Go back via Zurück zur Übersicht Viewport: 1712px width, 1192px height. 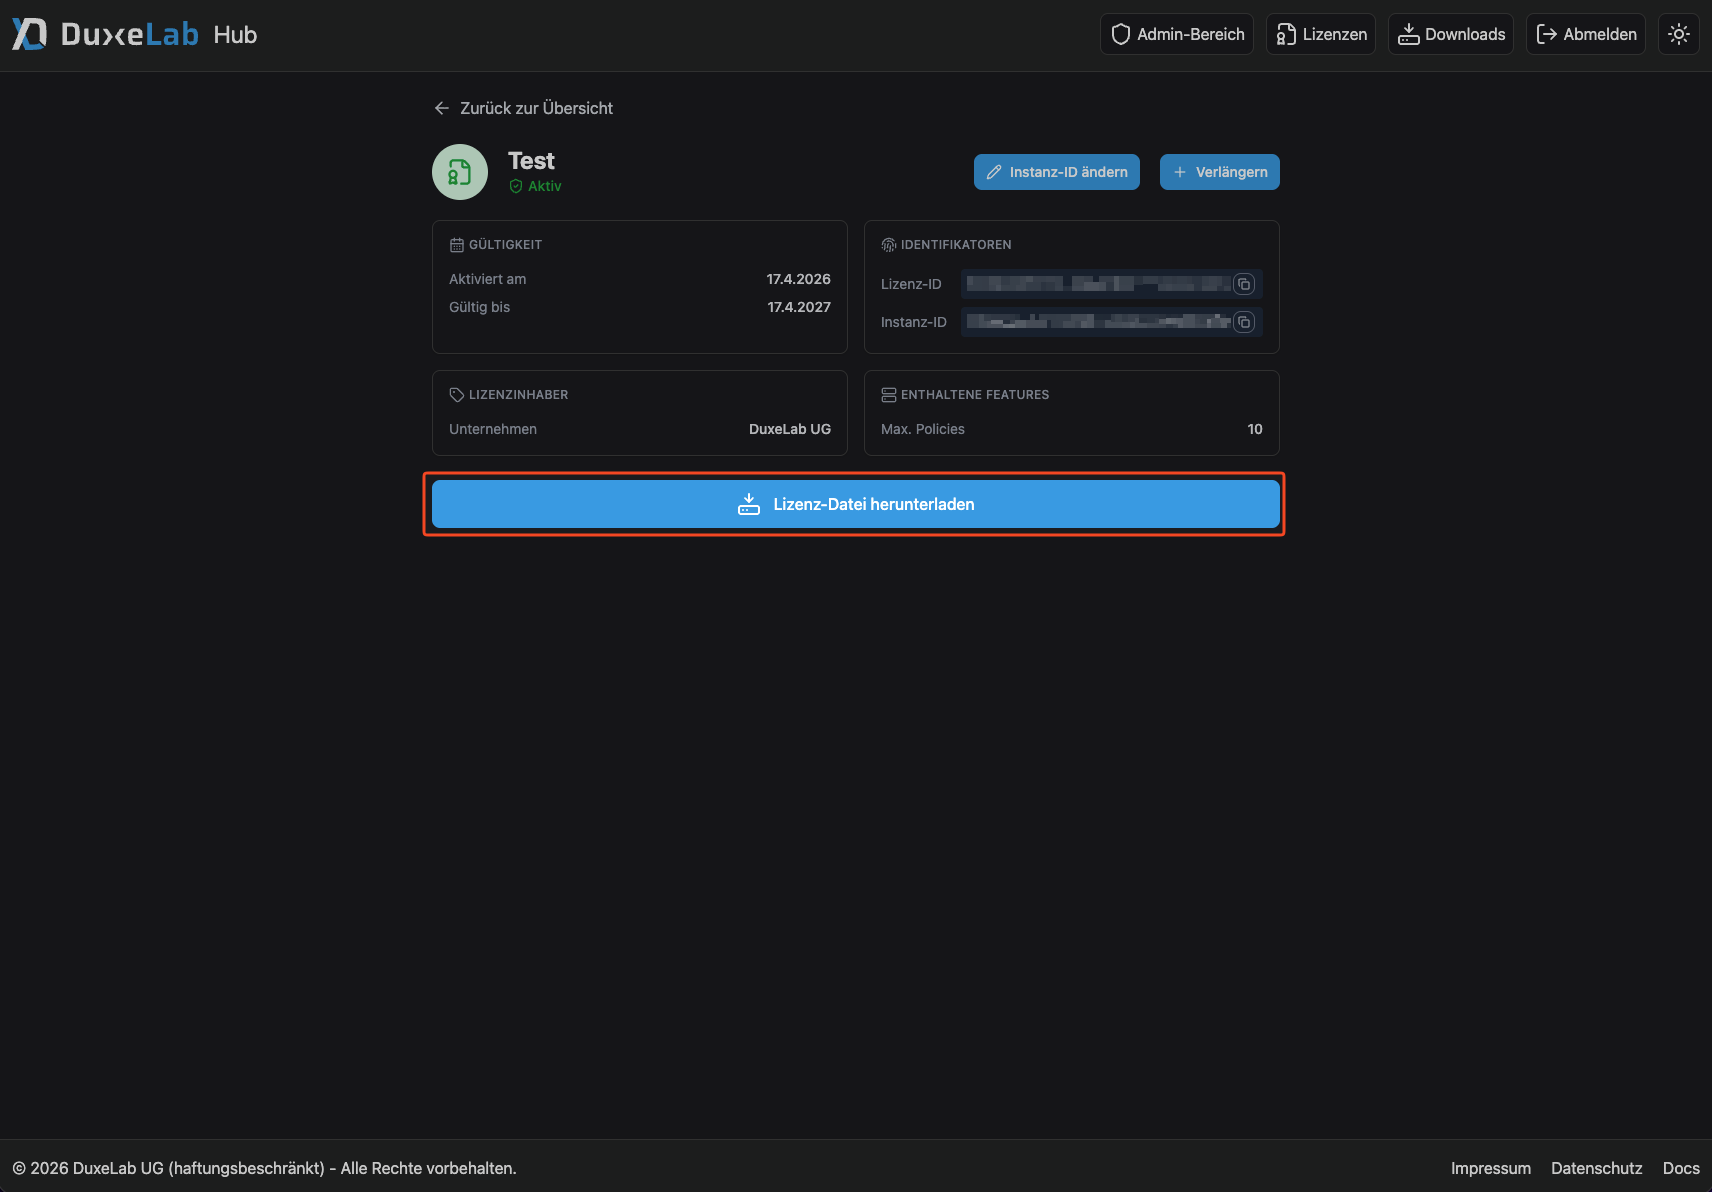tap(524, 108)
